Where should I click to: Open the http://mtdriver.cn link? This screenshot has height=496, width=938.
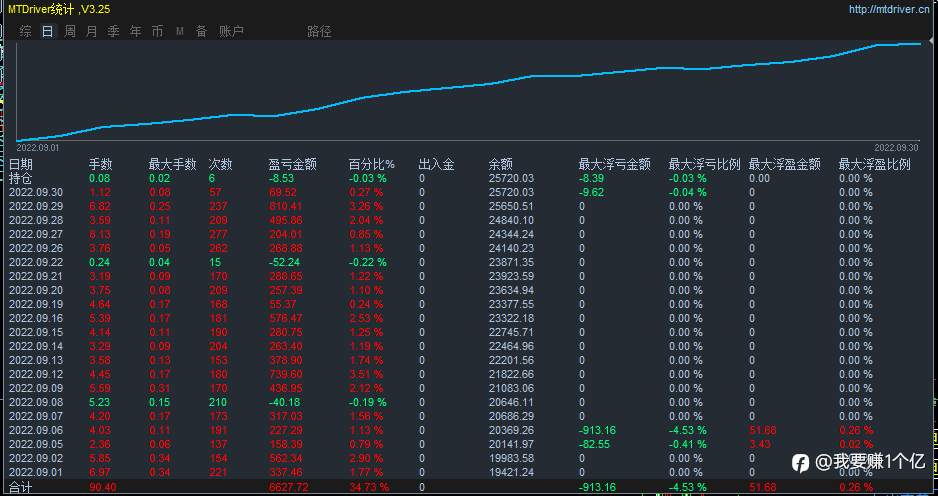[890, 9]
